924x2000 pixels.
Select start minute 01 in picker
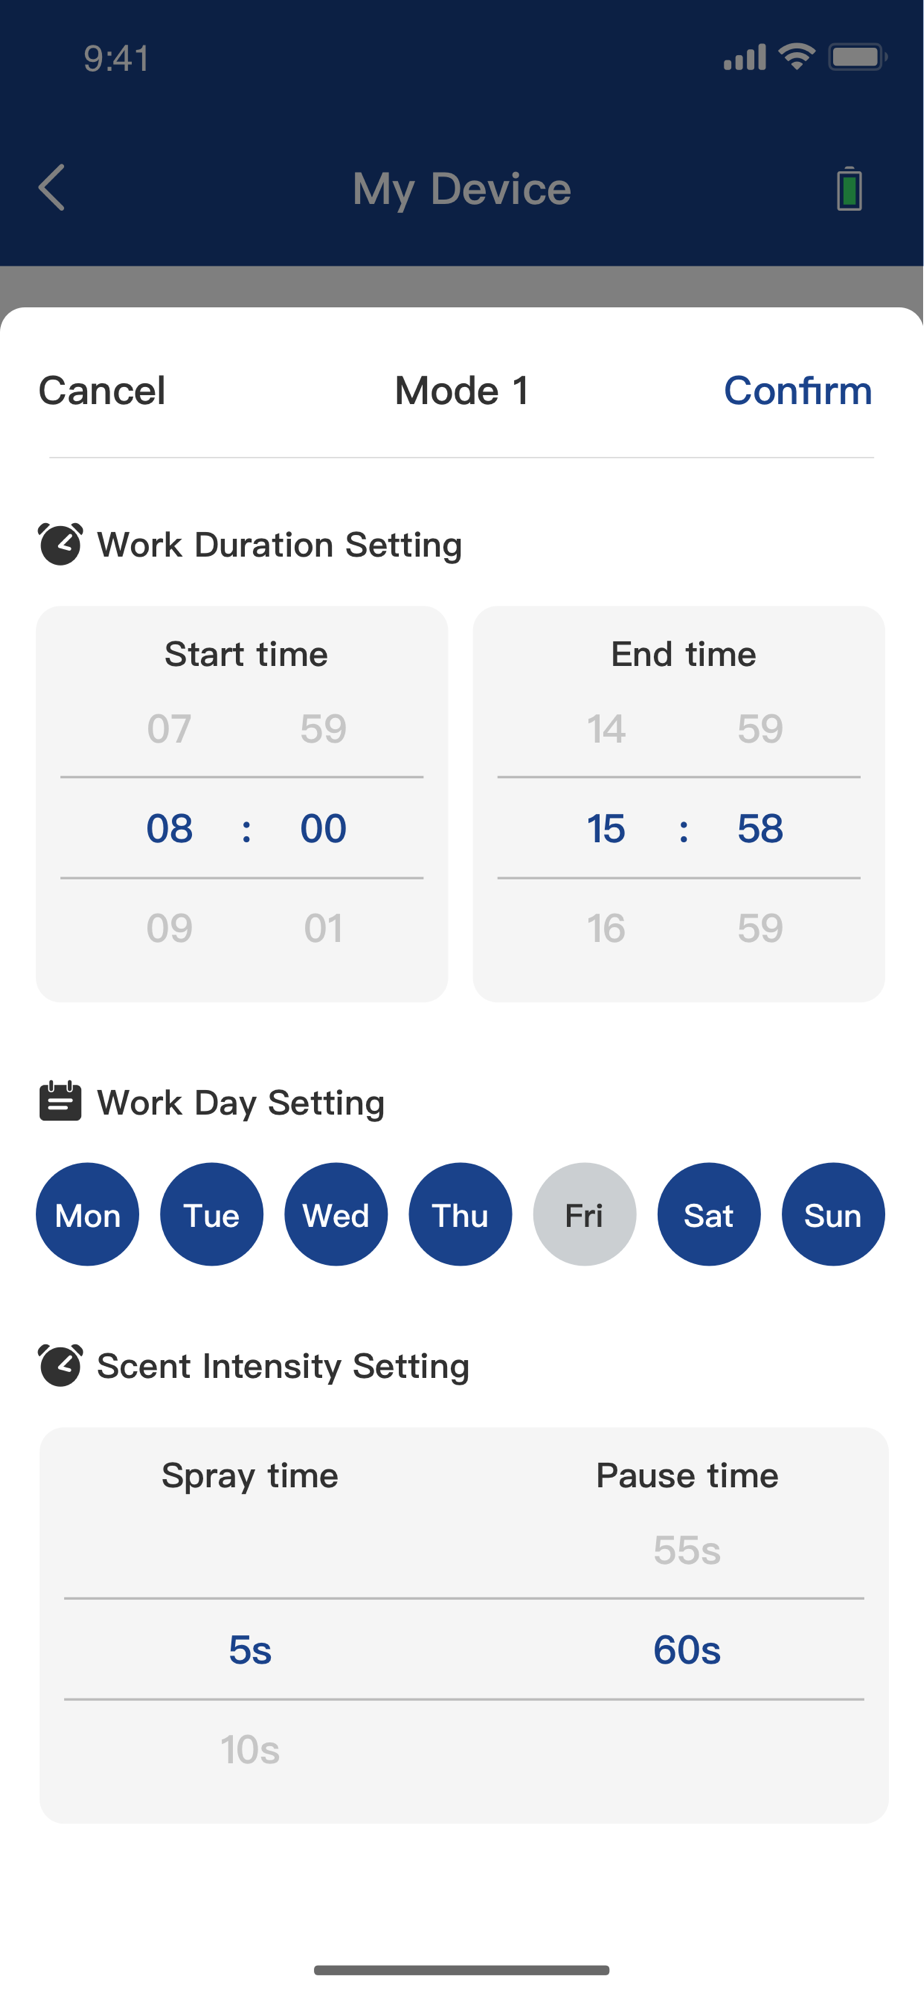(323, 928)
